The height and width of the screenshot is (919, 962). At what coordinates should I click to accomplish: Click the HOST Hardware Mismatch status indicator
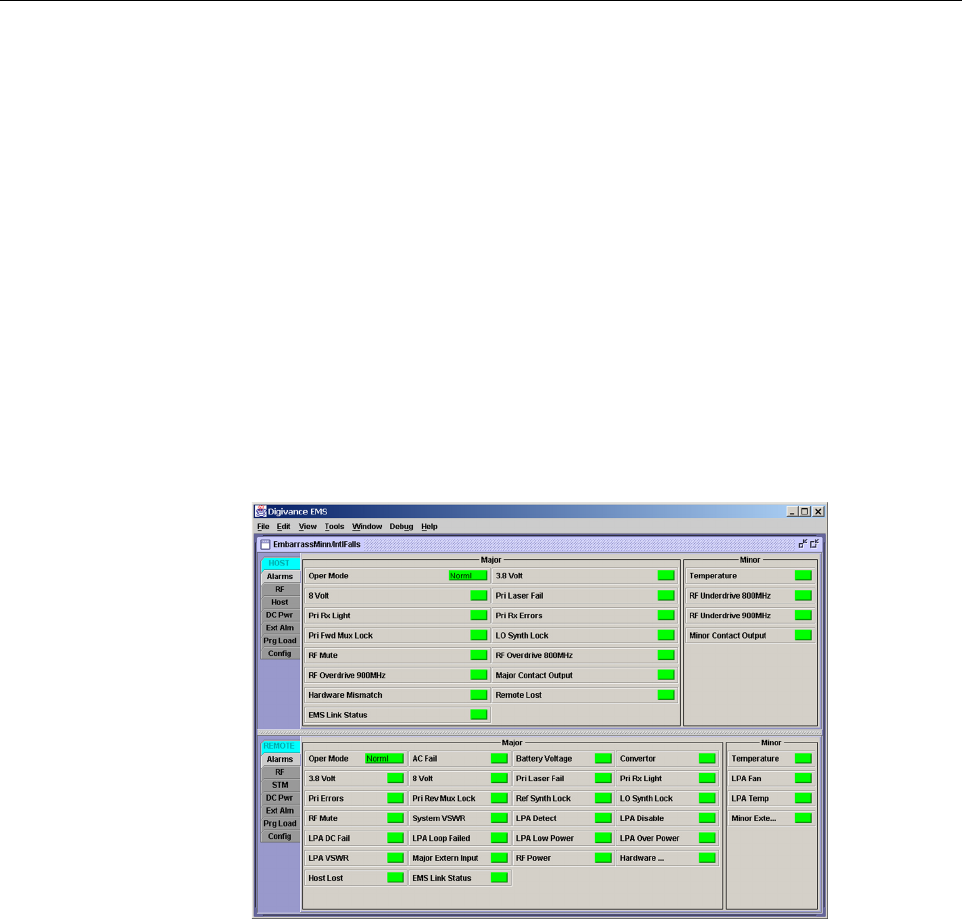[479, 695]
